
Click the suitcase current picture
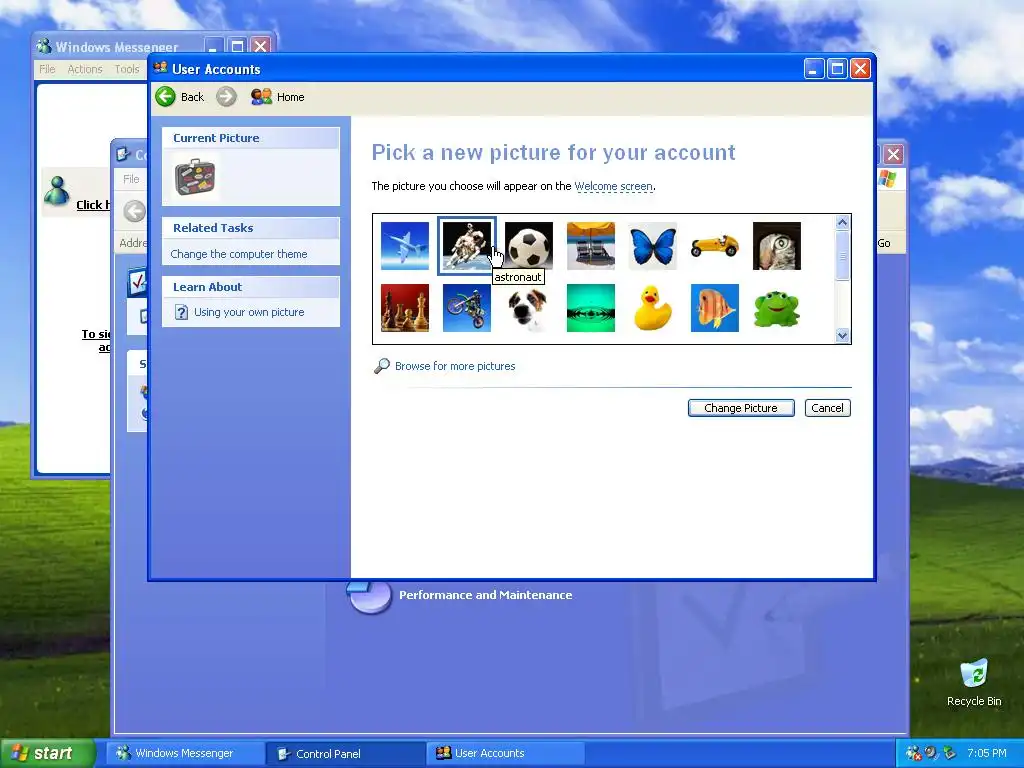point(195,177)
